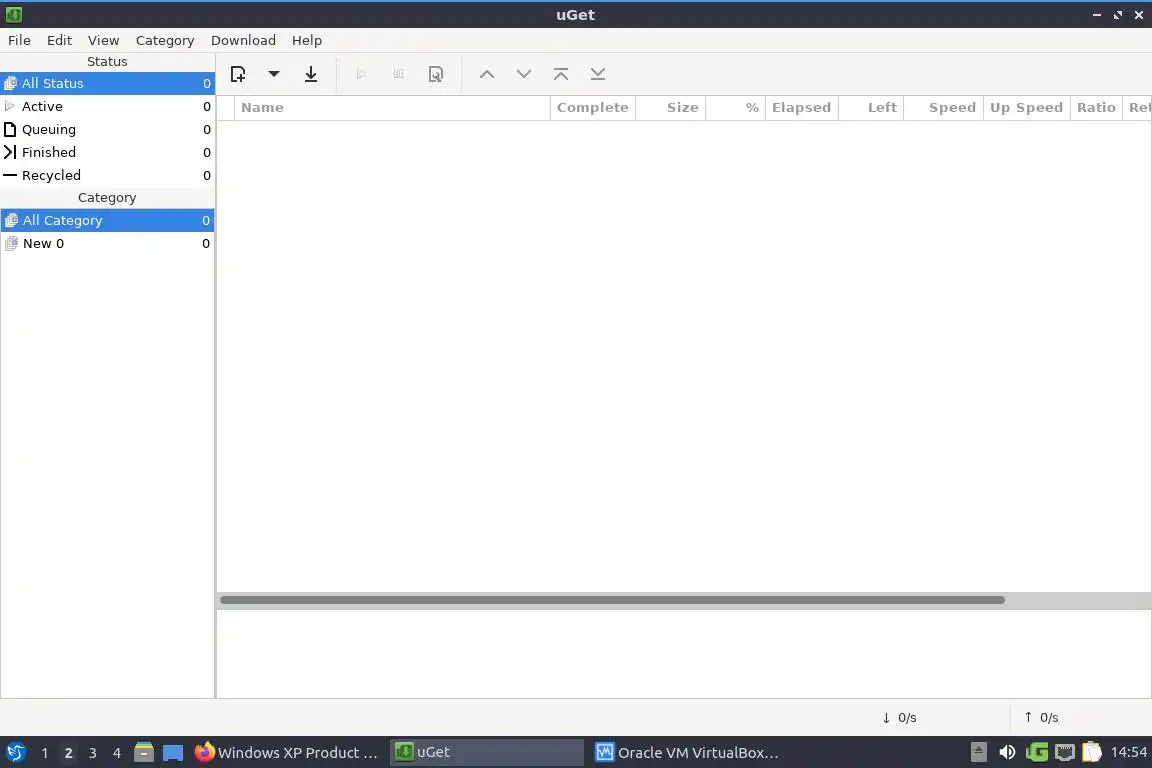This screenshot has height=768, width=1152.
Task: Click the Up Speed column header
Action: [x=1026, y=108]
